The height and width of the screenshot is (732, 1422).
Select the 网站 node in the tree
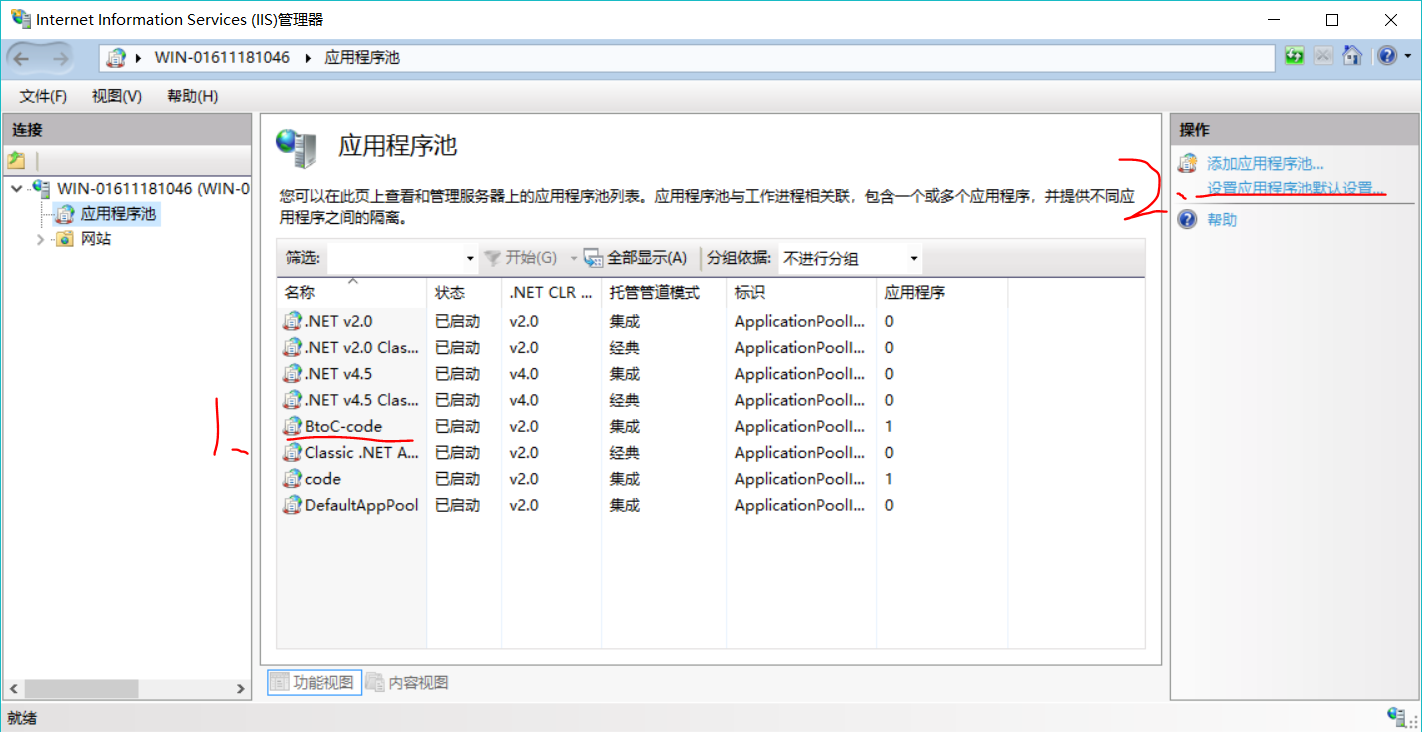[x=95, y=239]
